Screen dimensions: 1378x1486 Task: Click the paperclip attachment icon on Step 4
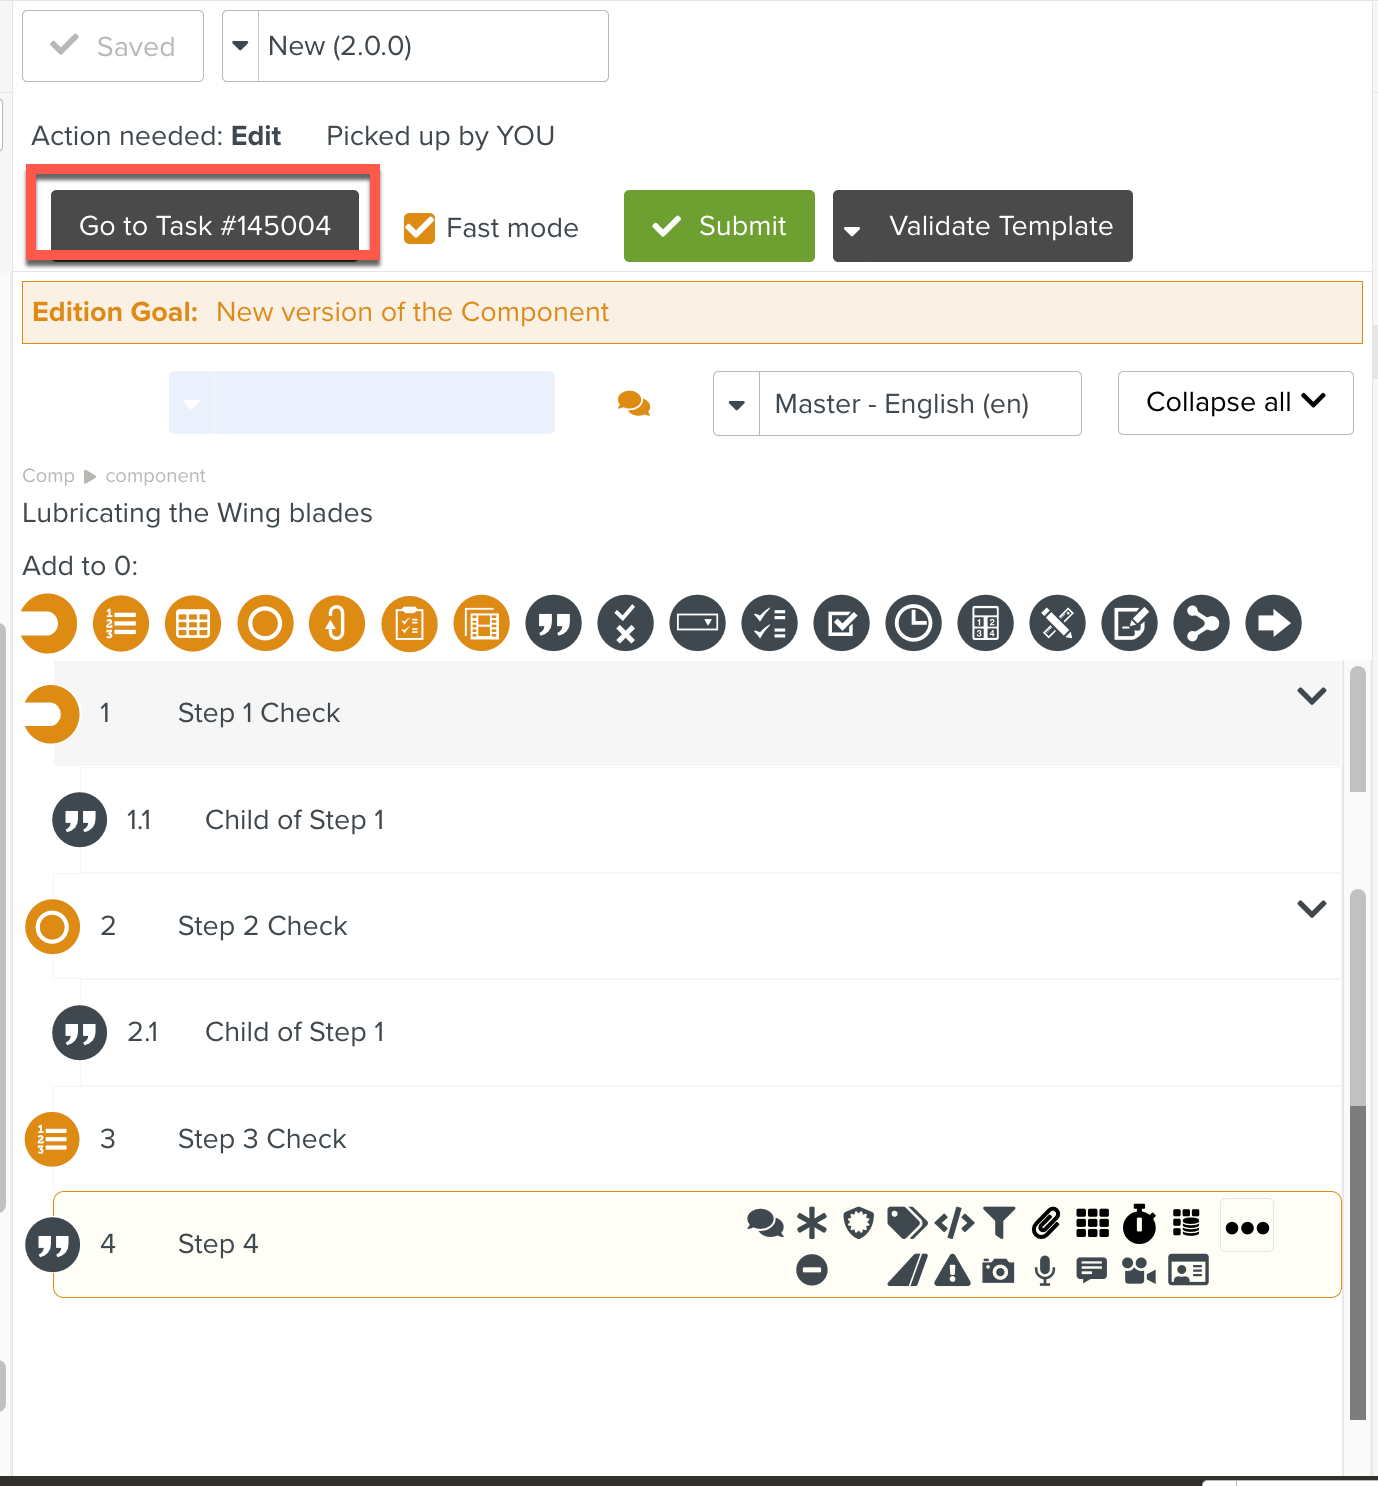click(x=1046, y=1223)
